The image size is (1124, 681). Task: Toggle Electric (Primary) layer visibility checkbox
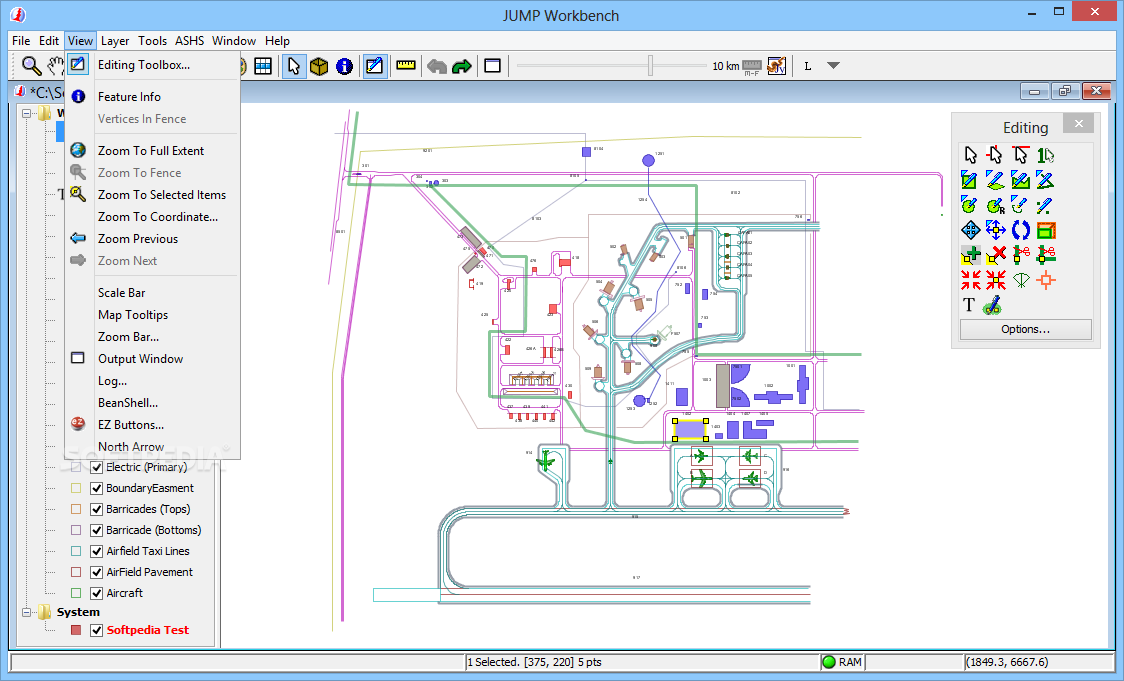(x=97, y=467)
